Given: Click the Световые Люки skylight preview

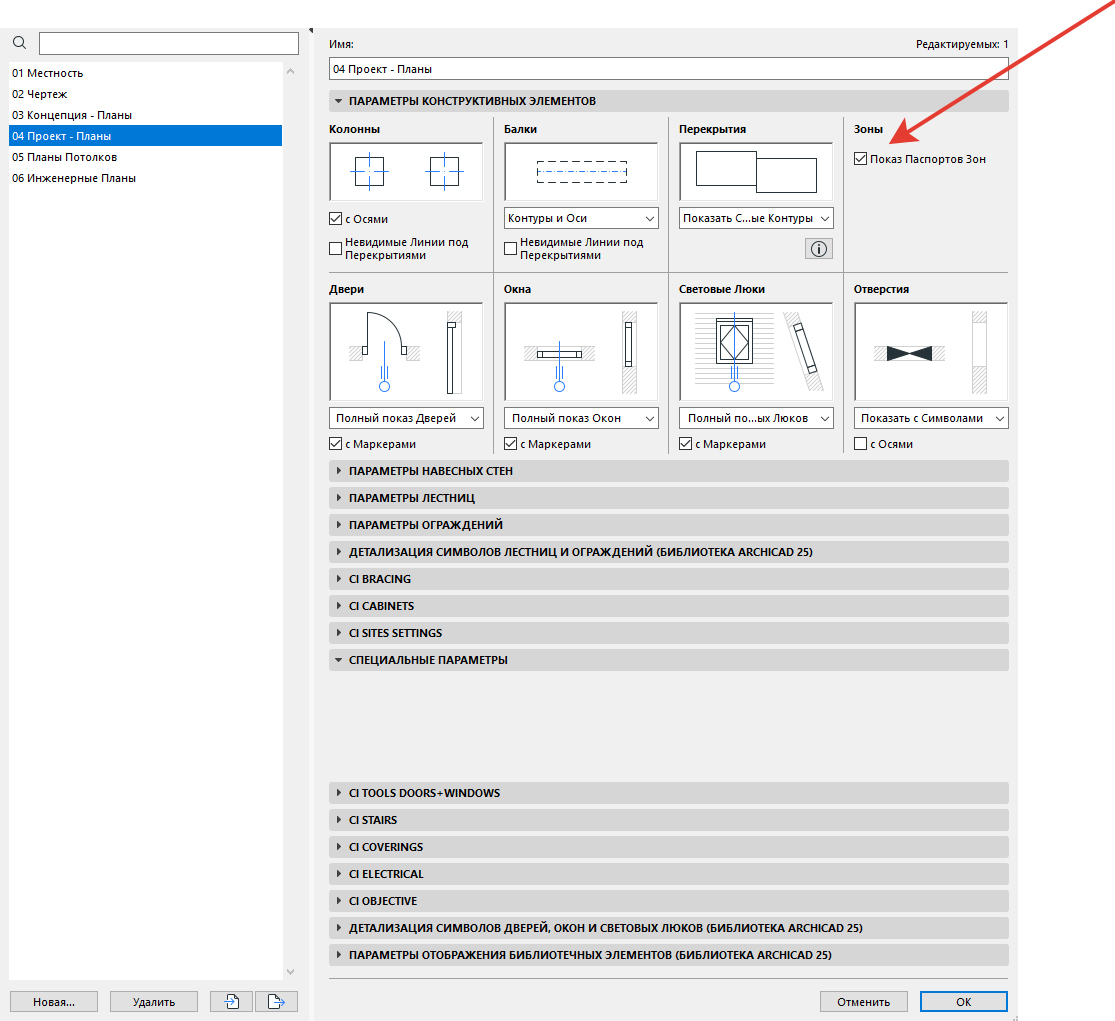Looking at the screenshot, I should tap(756, 351).
